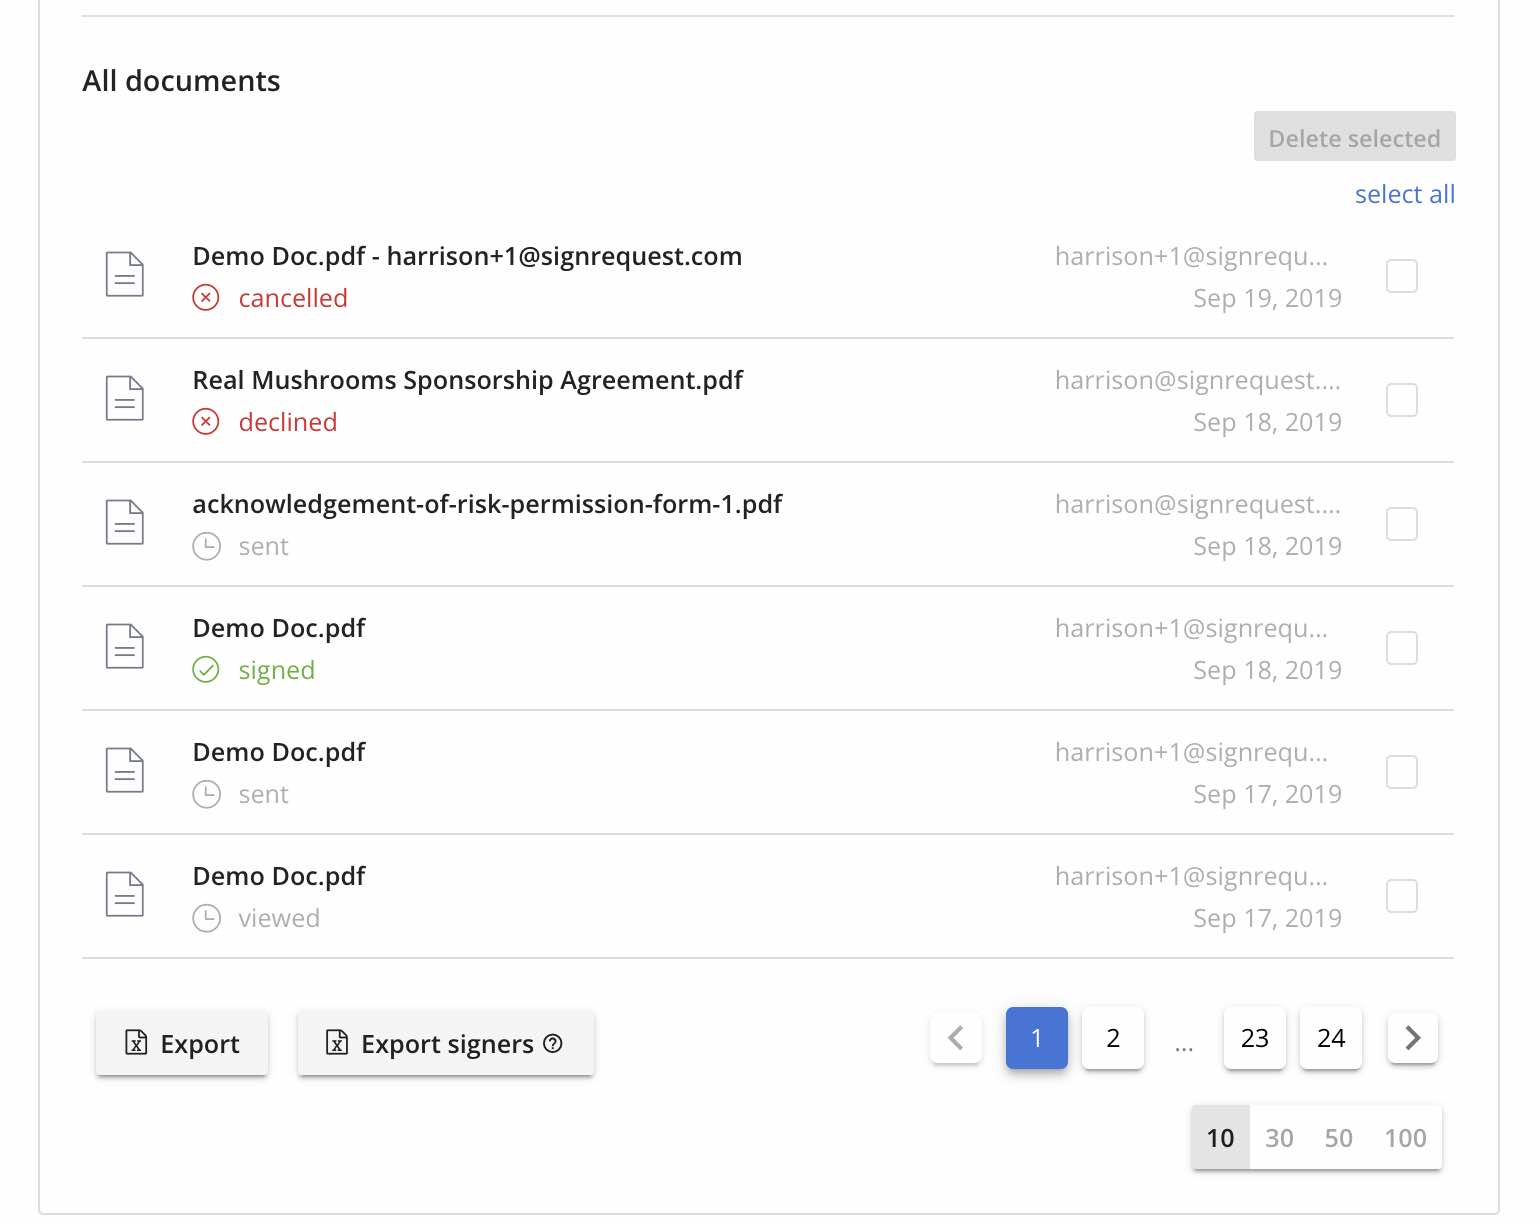The height and width of the screenshot is (1224, 1540).
Task: Select checkbox for cancelled Demo Doc.pdf
Action: click(1402, 276)
